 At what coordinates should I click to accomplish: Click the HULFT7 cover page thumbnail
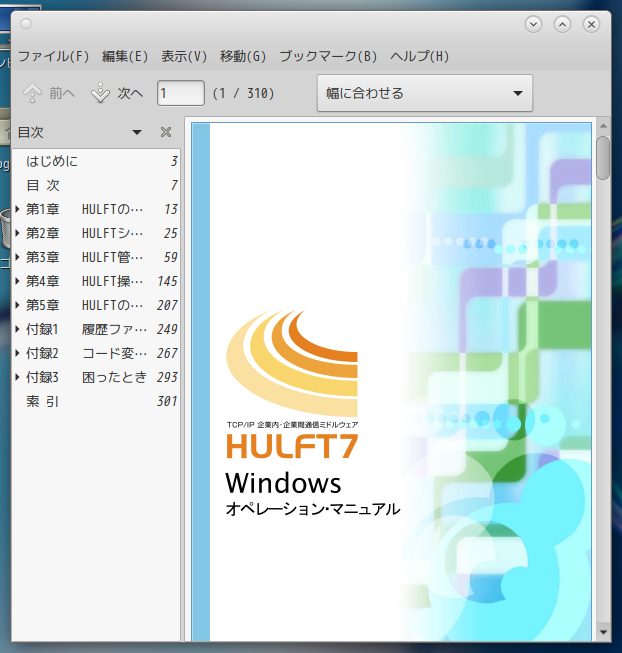[391, 381]
